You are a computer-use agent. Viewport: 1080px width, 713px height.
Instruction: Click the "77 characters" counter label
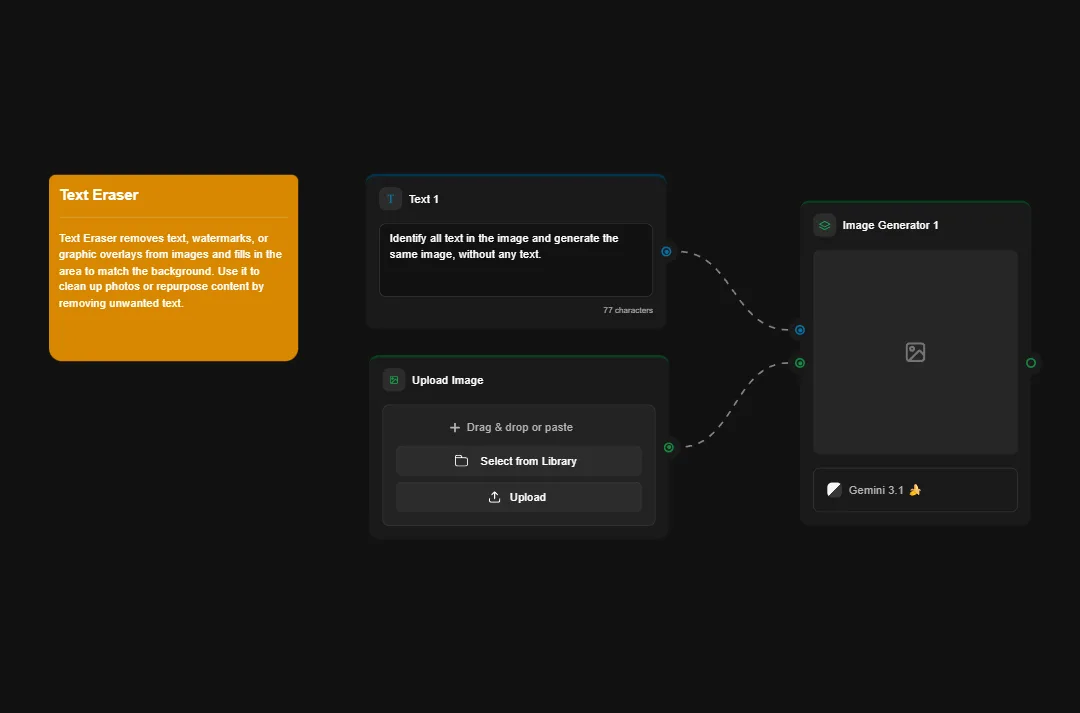pos(628,310)
